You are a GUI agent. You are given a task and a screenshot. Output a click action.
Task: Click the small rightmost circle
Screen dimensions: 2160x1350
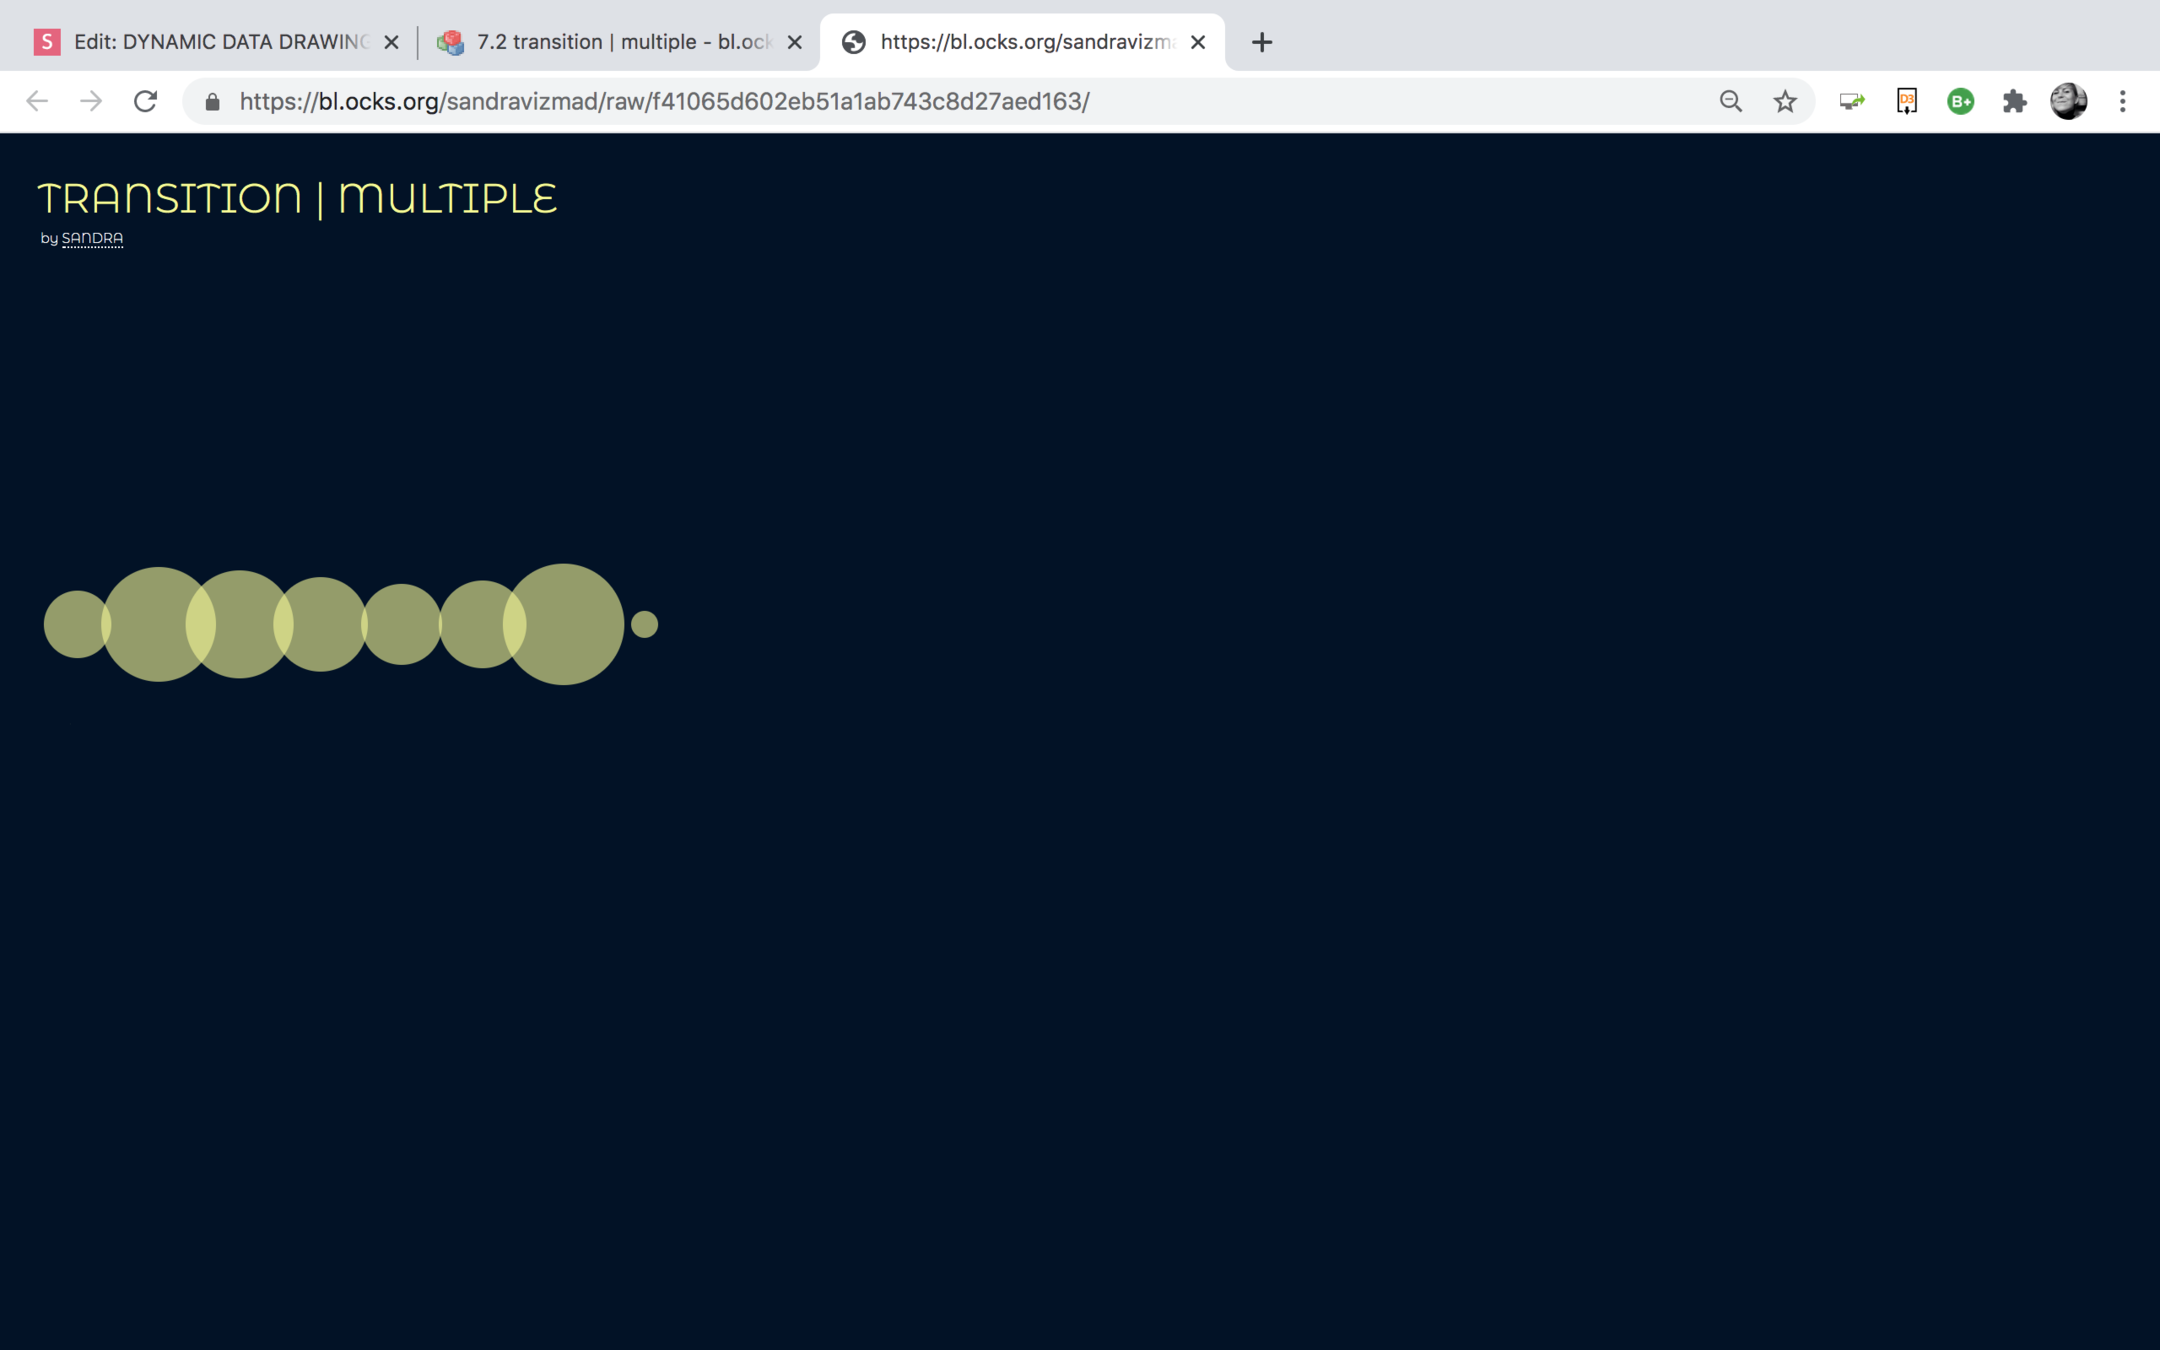coord(644,624)
